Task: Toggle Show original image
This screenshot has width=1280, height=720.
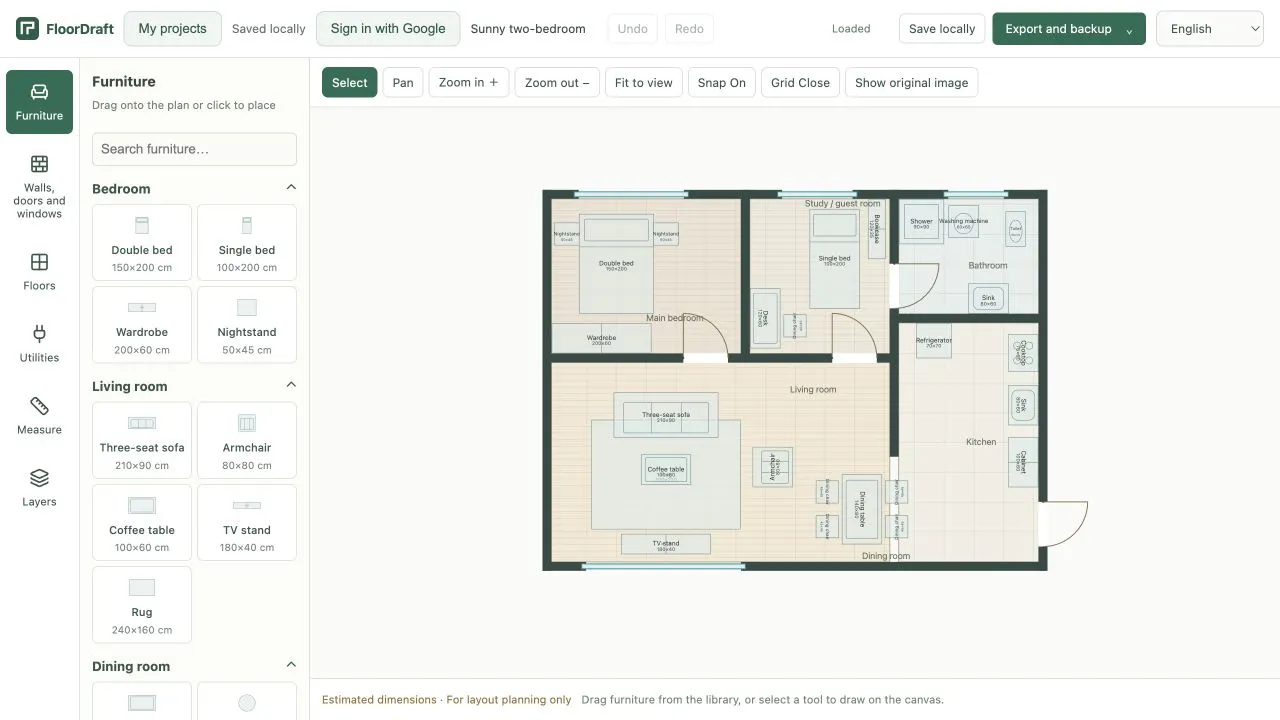Action: tap(911, 82)
